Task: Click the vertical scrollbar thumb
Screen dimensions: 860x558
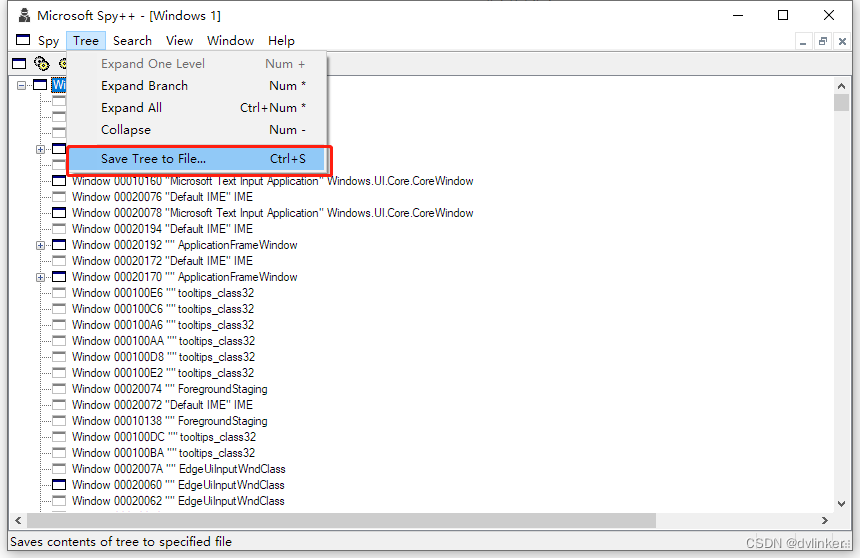Action: click(841, 103)
